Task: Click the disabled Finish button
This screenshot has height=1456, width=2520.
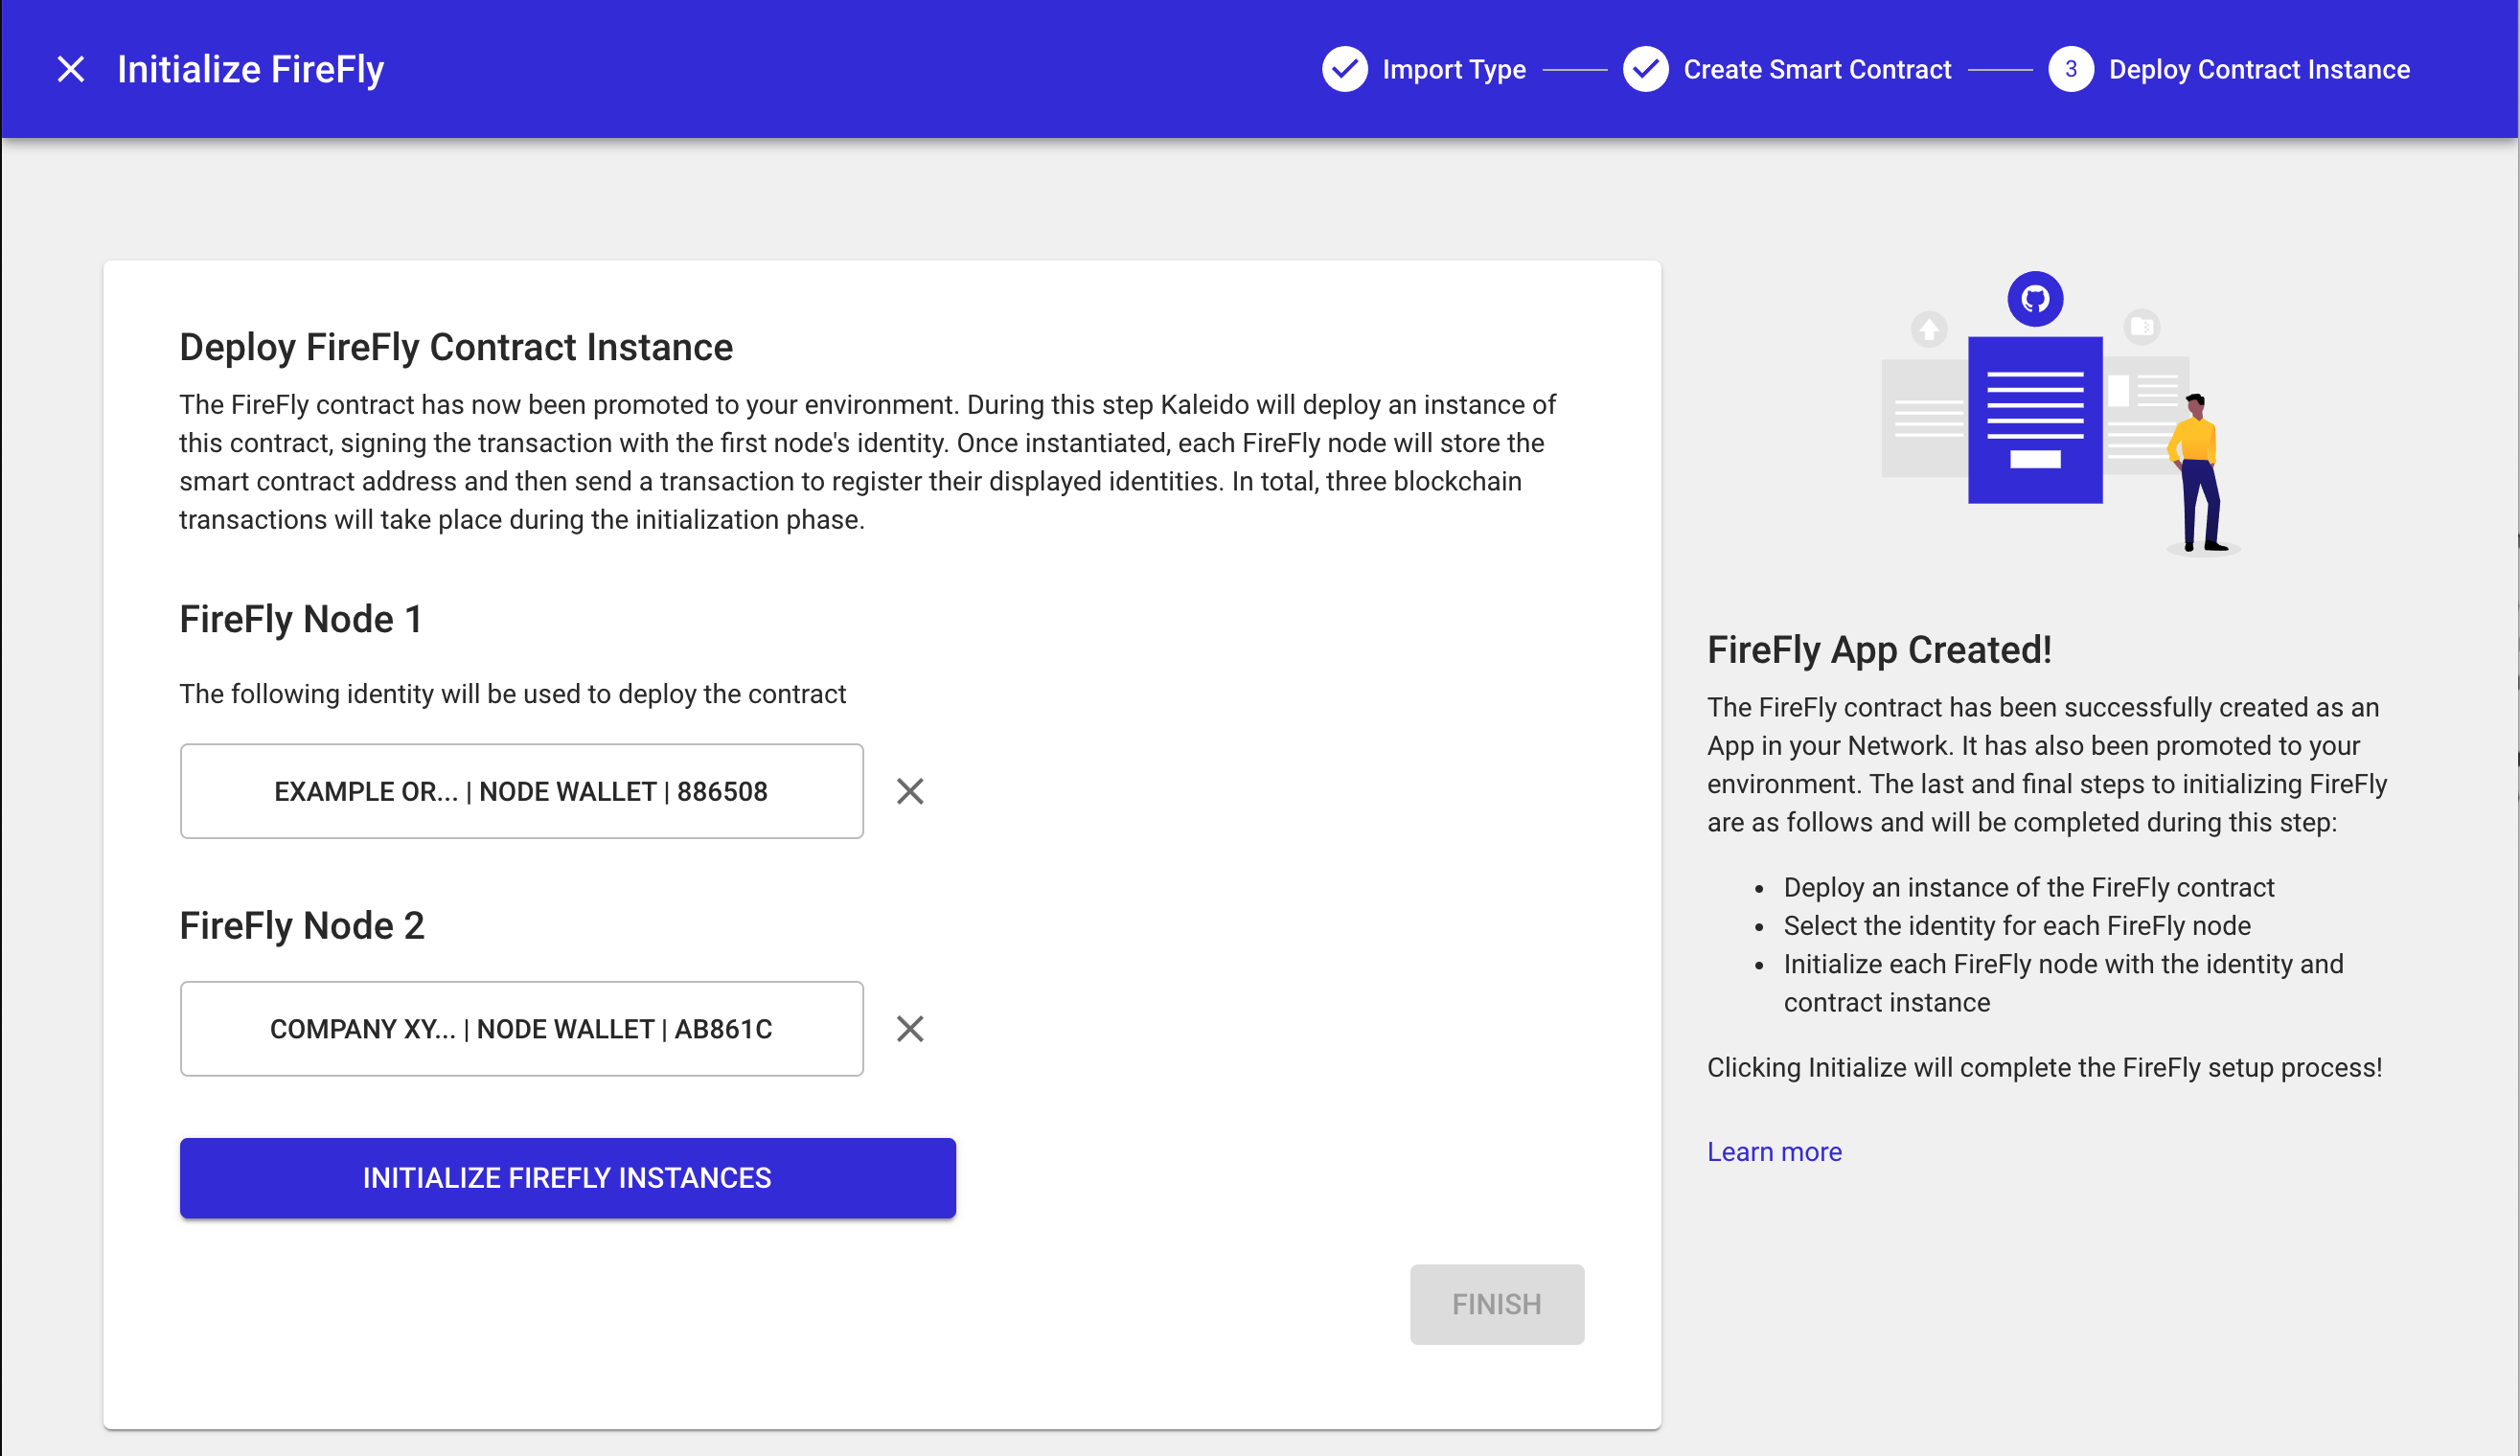Action: point(1497,1304)
